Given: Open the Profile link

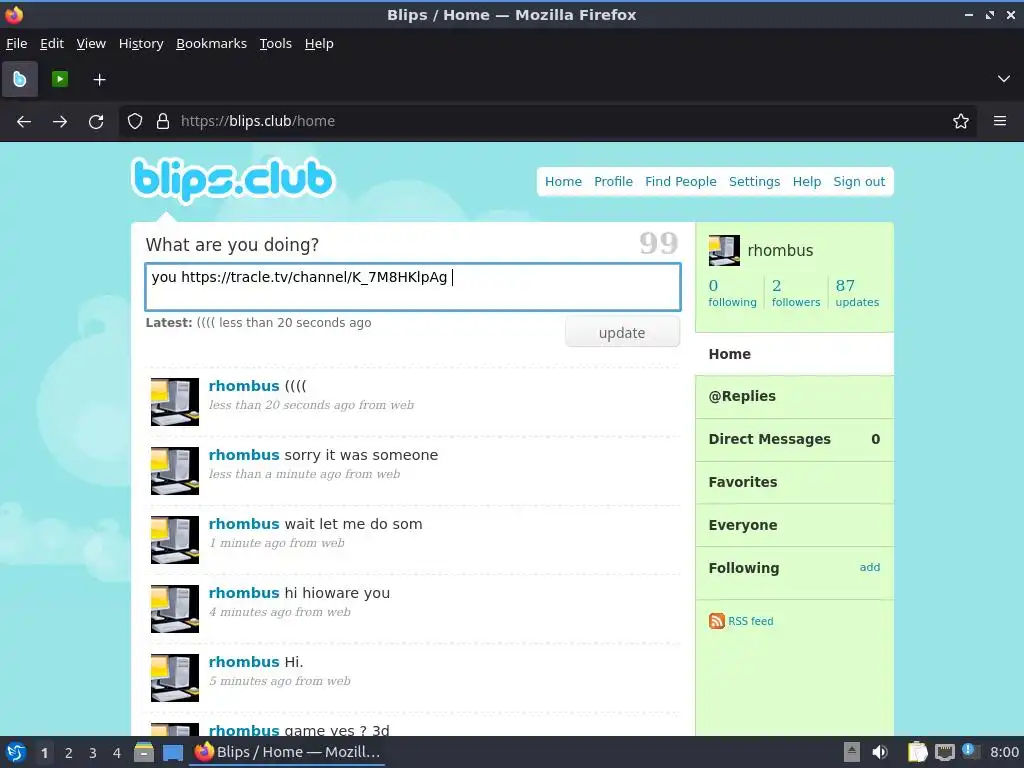Looking at the screenshot, I should [x=613, y=182].
